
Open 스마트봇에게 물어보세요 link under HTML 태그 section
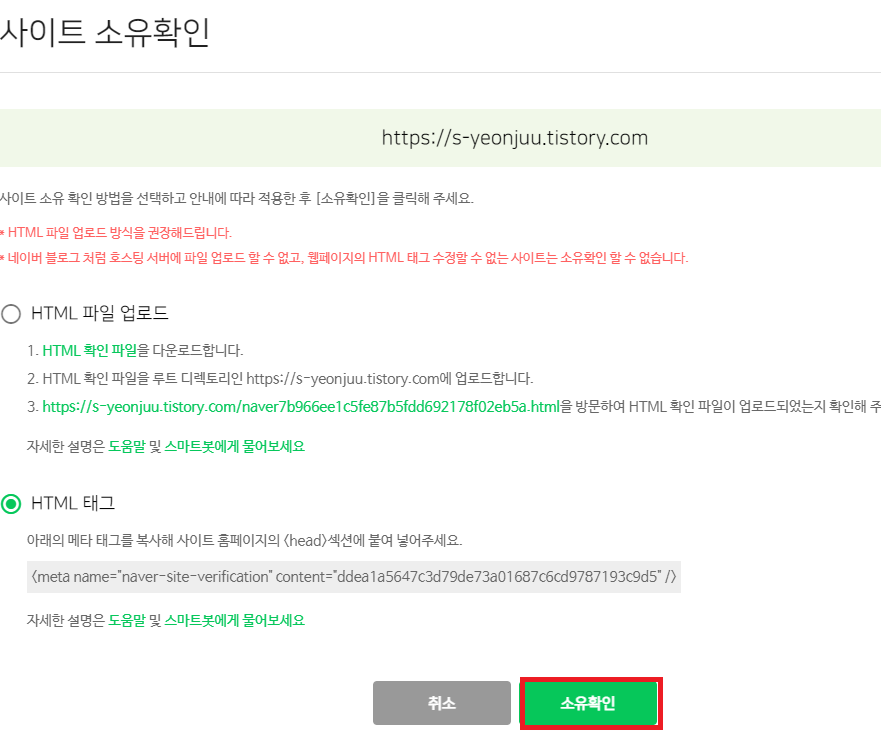pyautogui.click(x=234, y=620)
